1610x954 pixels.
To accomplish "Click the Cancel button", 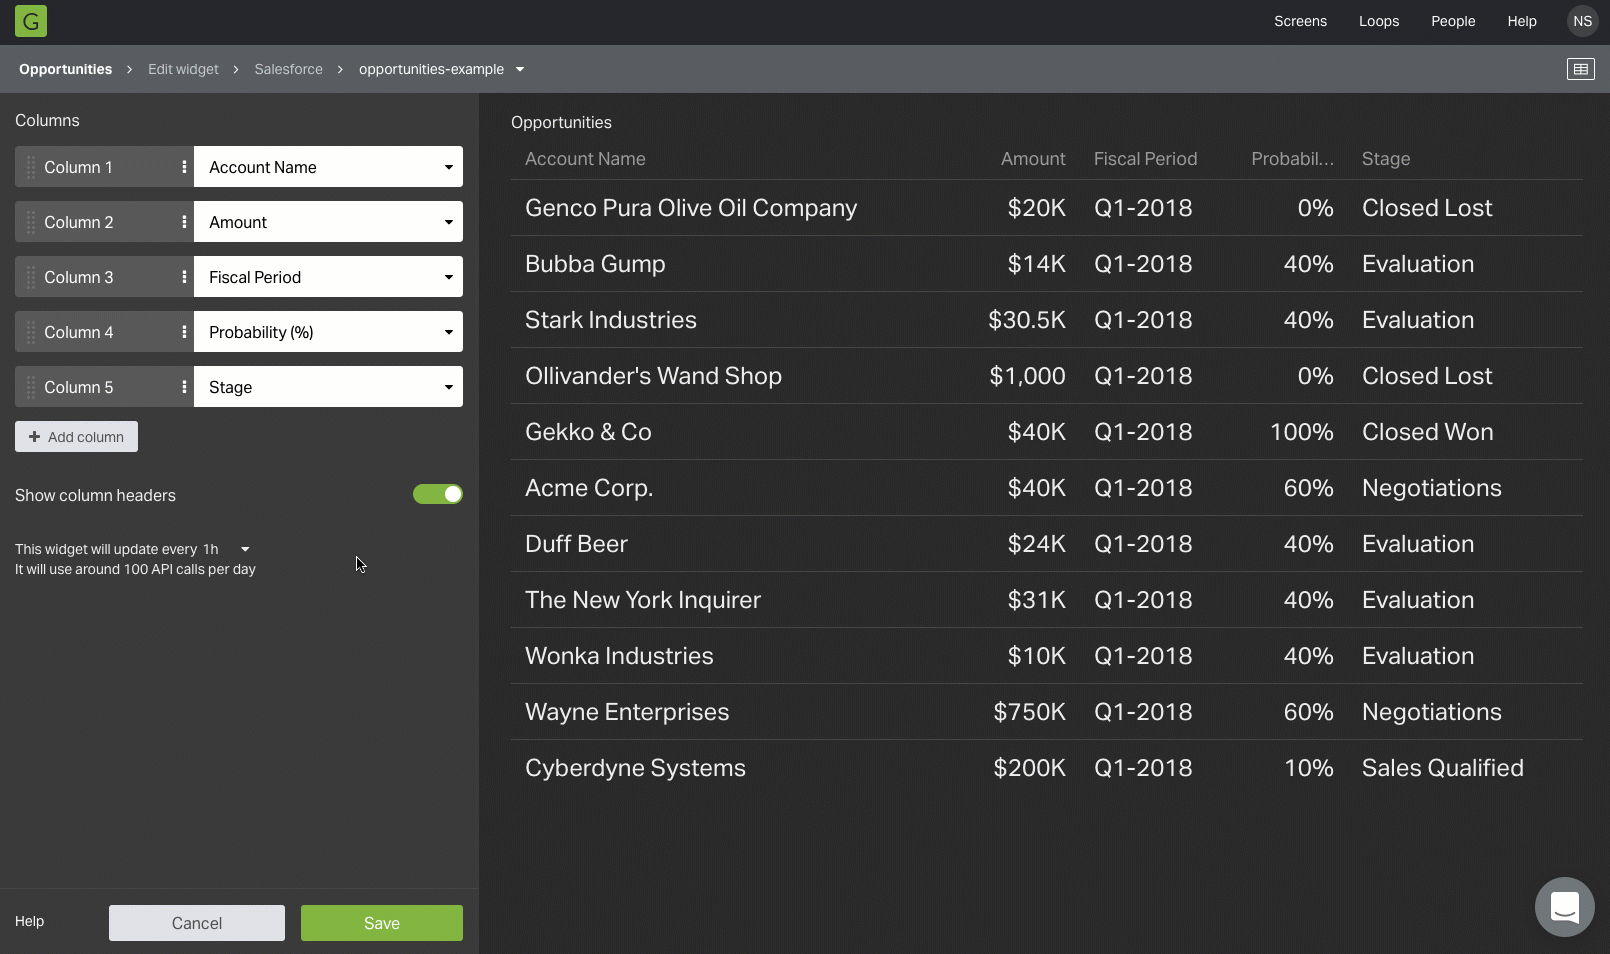I will 197,923.
